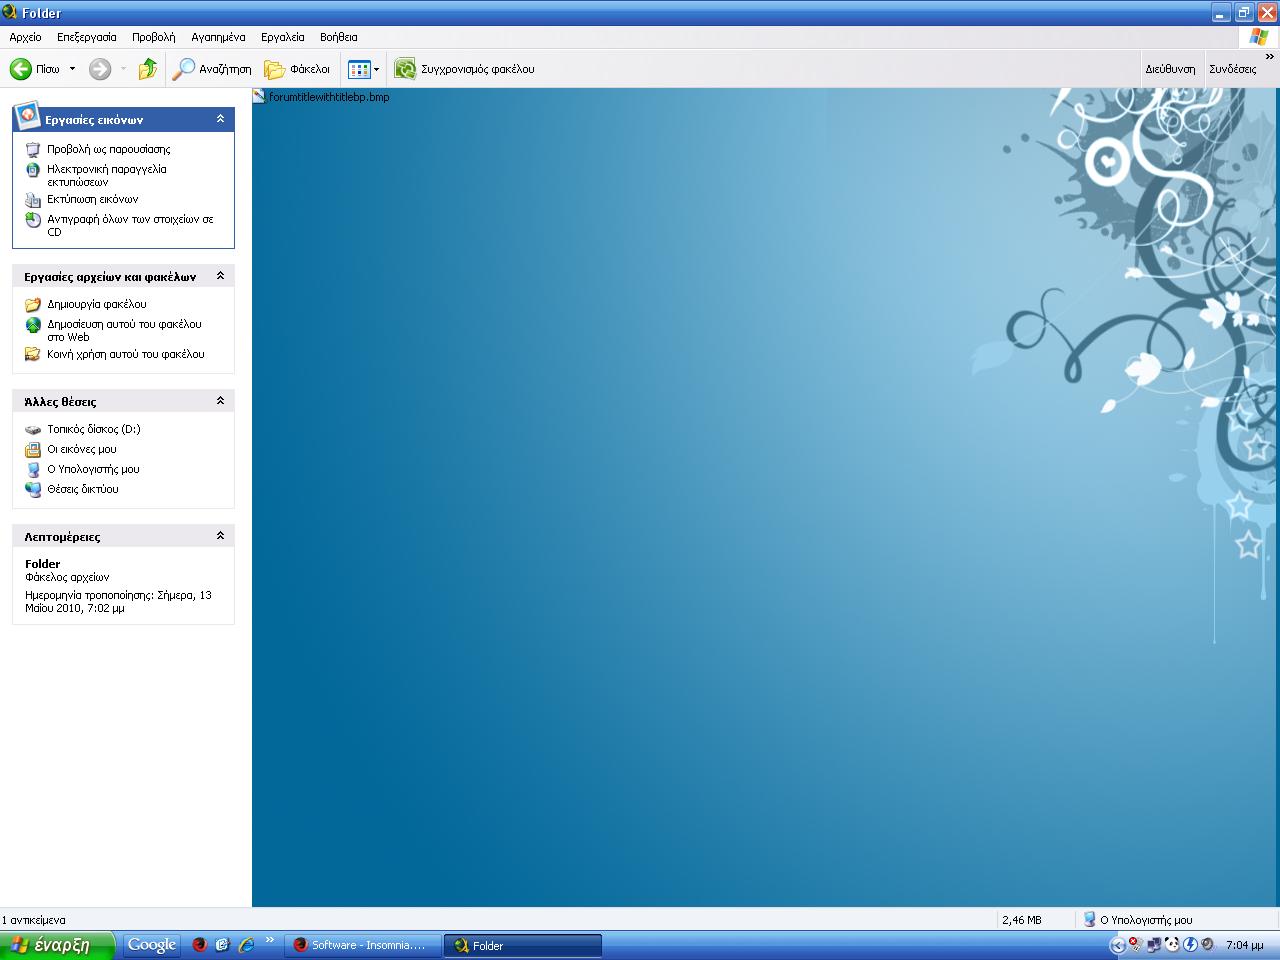This screenshot has height=960, width=1280.
Task: Open the Views dropdown button in toolbar
Action: 364,69
